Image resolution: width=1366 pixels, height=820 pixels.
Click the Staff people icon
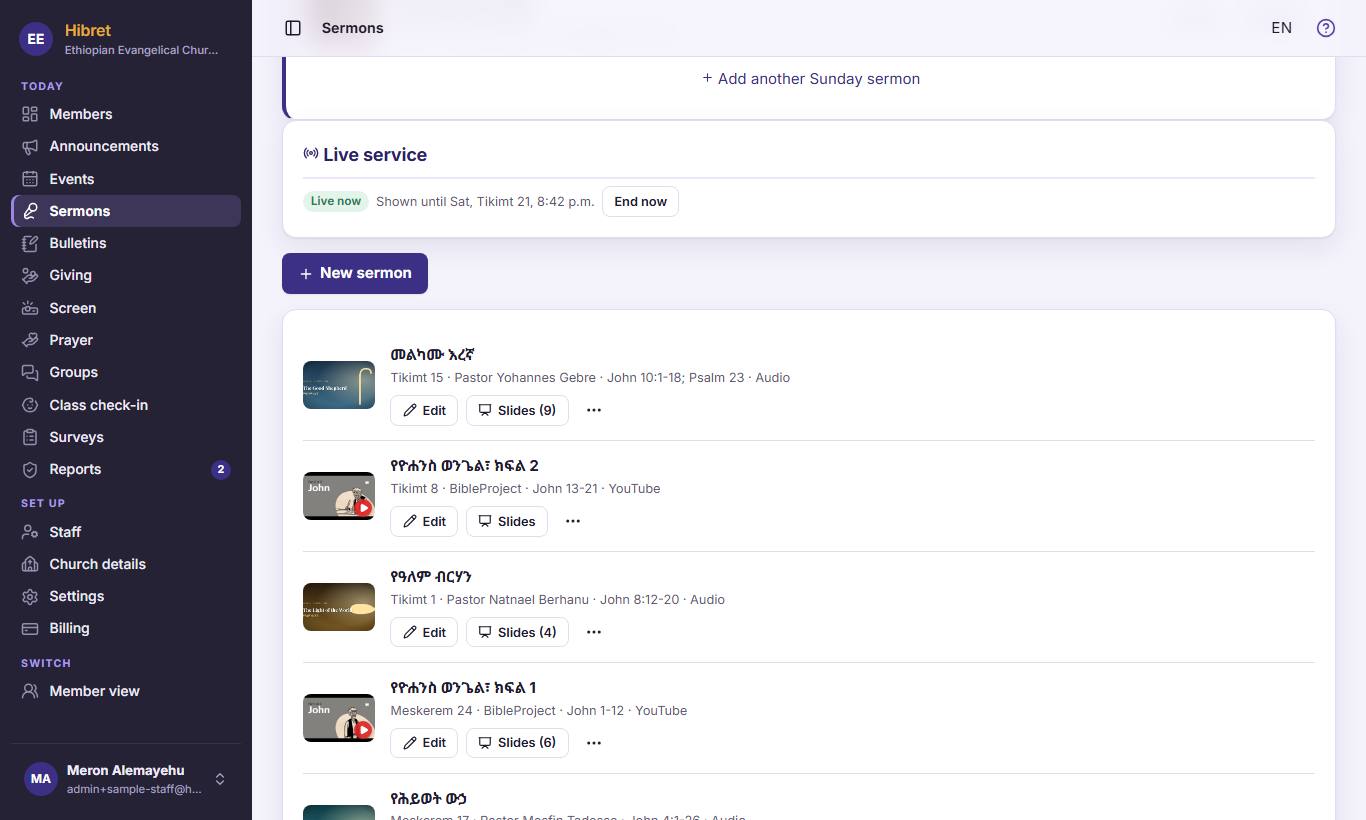[30, 532]
